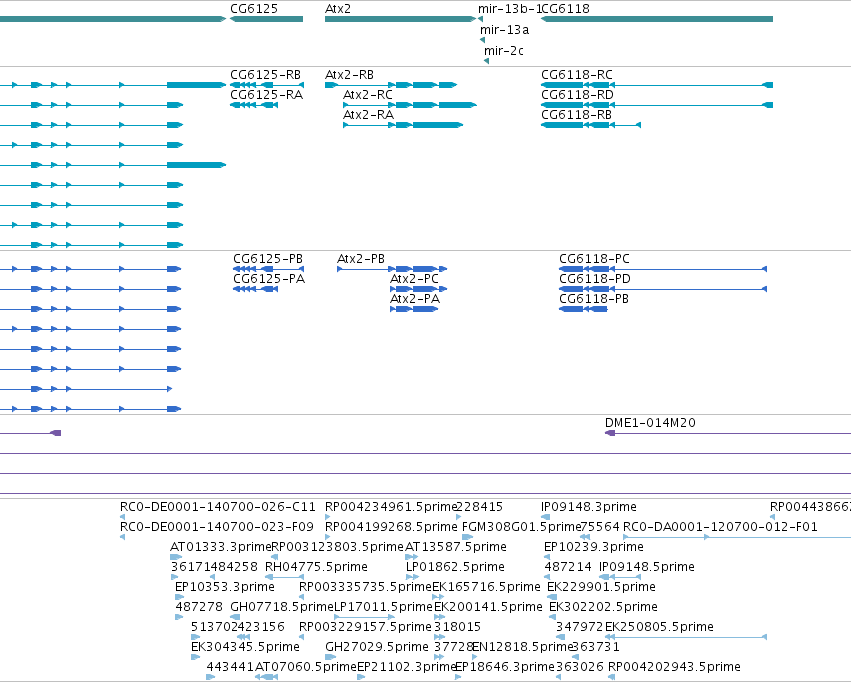Click EST EP18646.3prime
This screenshot has height=682, width=851.
505,667
